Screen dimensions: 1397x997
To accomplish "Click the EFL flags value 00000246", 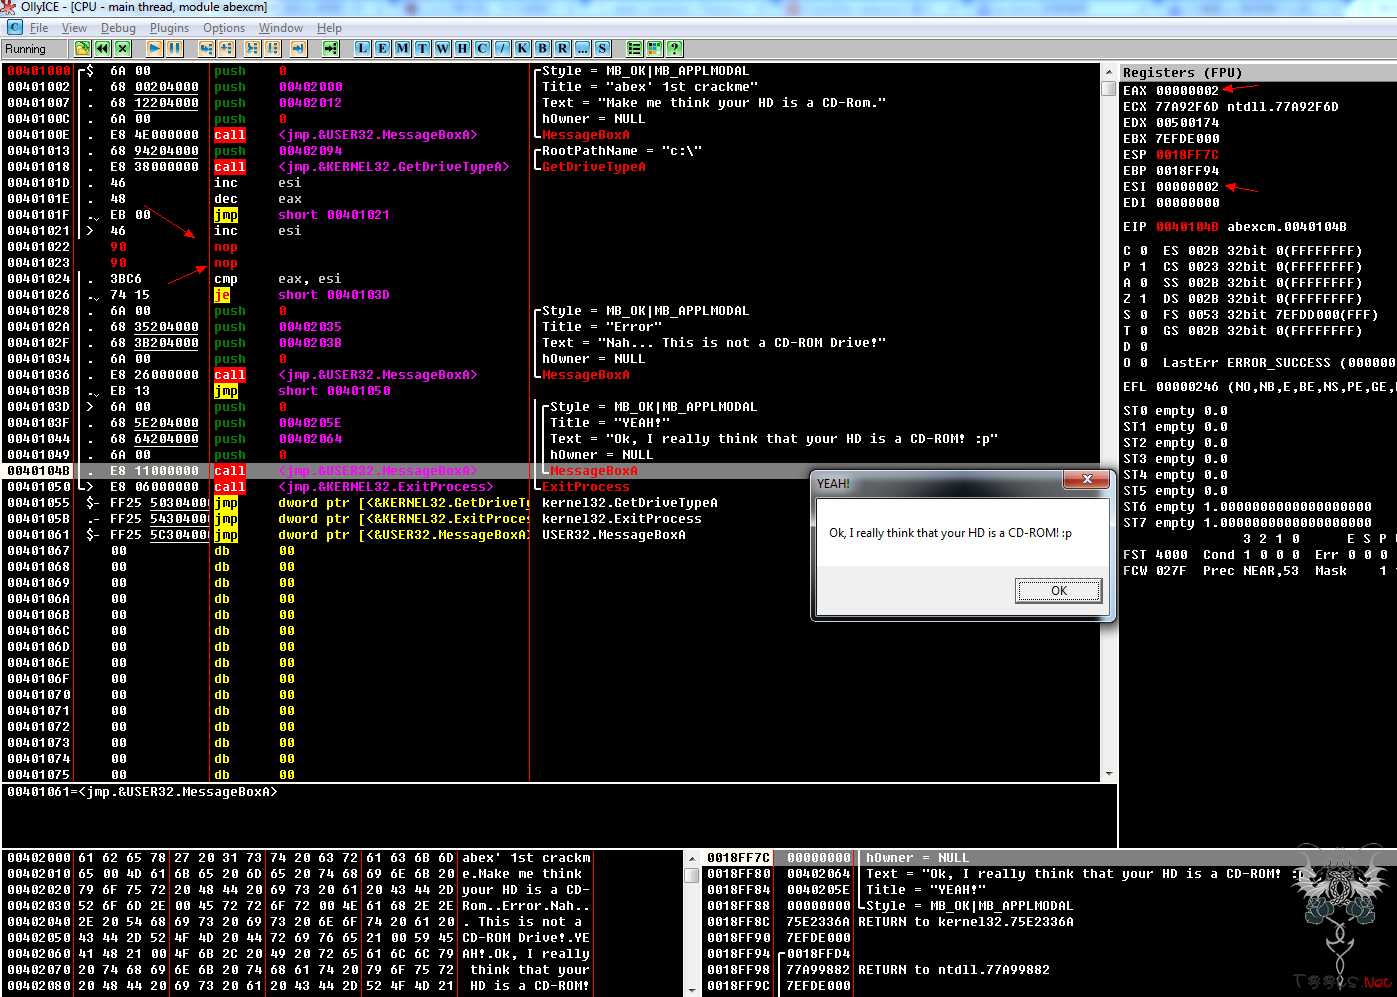I will pos(1187,387).
